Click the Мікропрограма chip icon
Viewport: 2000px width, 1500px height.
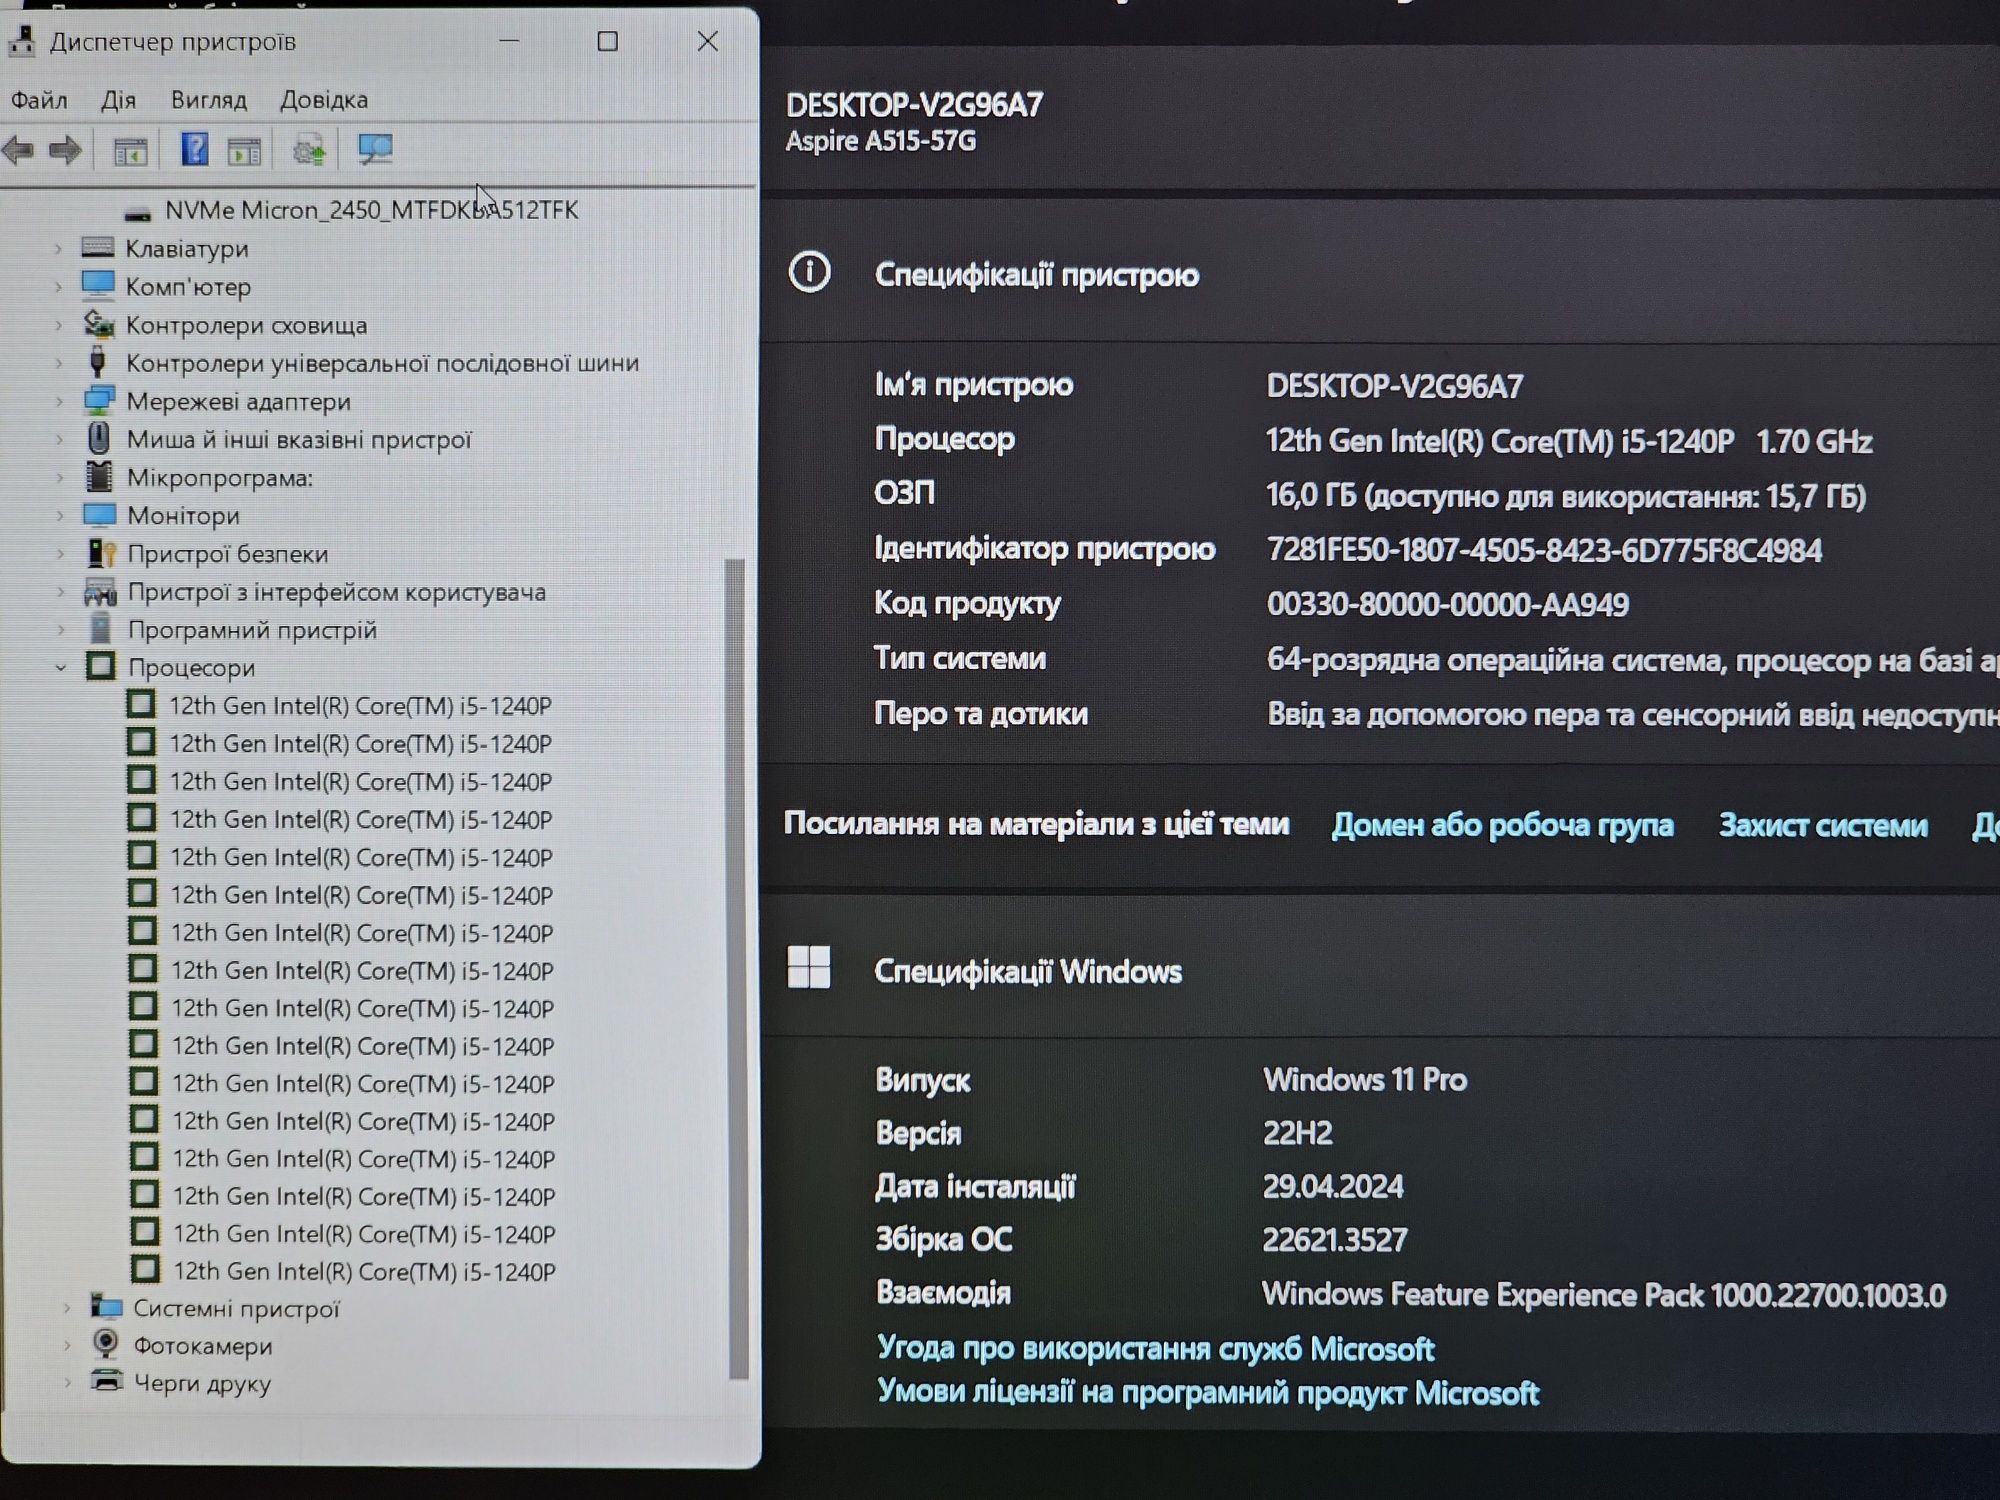tap(99, 477)
